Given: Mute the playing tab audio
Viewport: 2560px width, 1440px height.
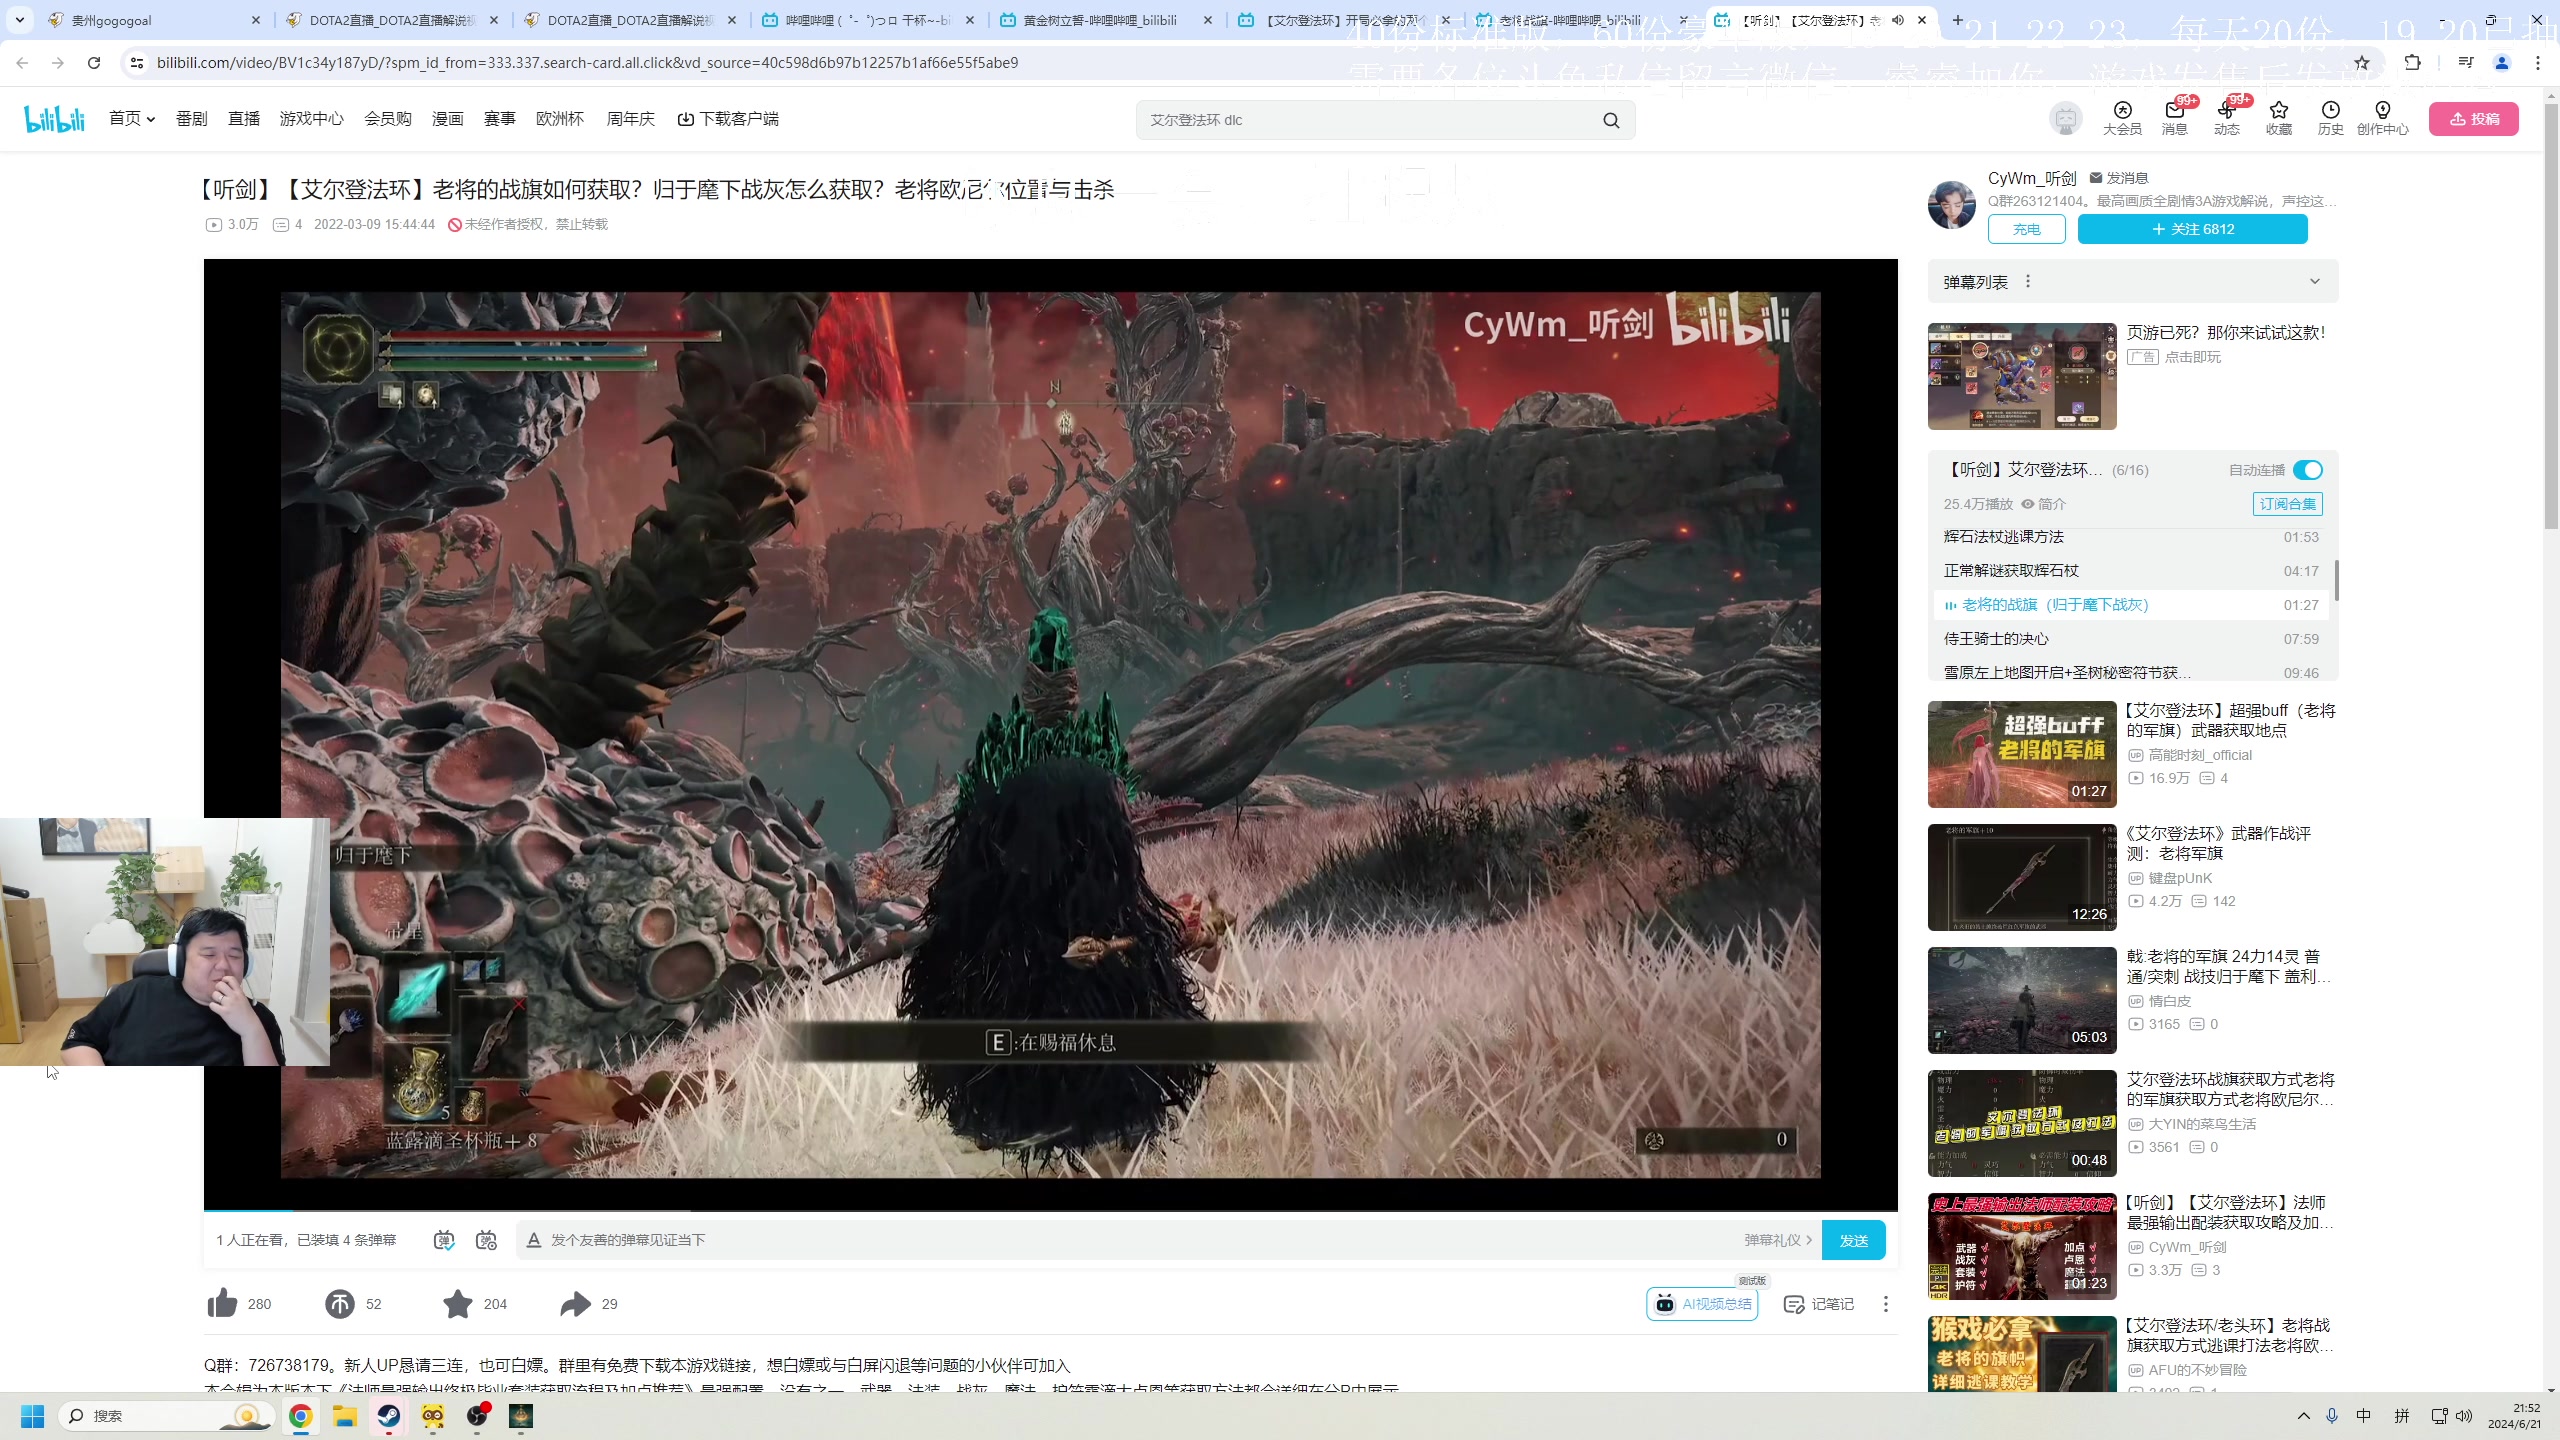Looking at the screenshot, I should click(x=1897, y=20).
